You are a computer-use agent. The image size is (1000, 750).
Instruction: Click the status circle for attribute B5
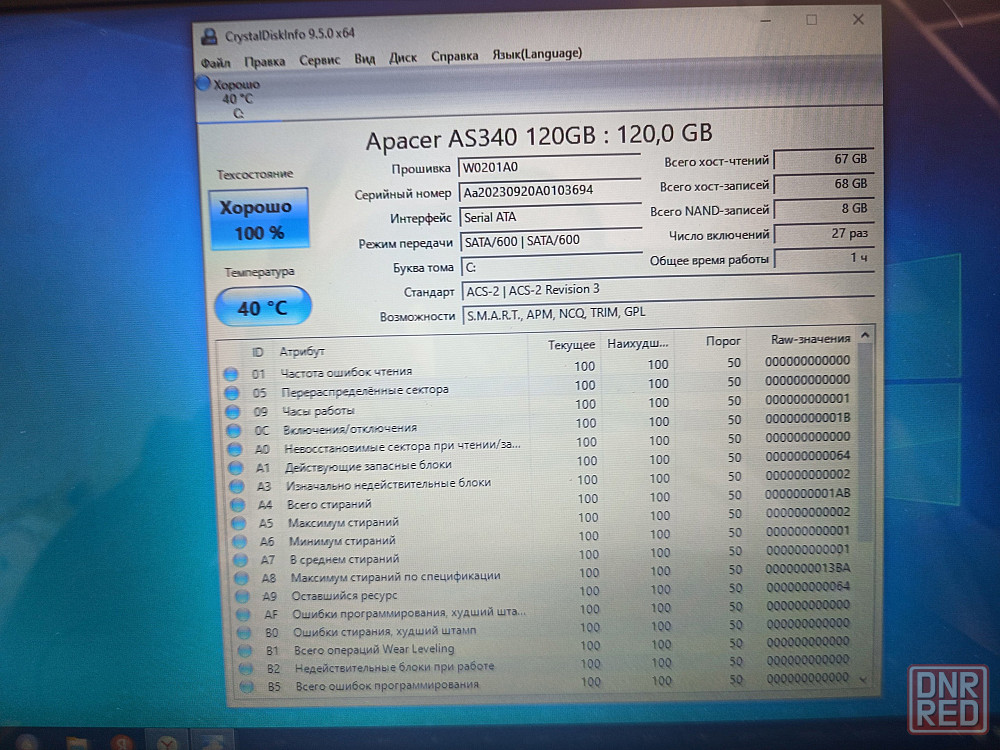click(x=247, y=687)
